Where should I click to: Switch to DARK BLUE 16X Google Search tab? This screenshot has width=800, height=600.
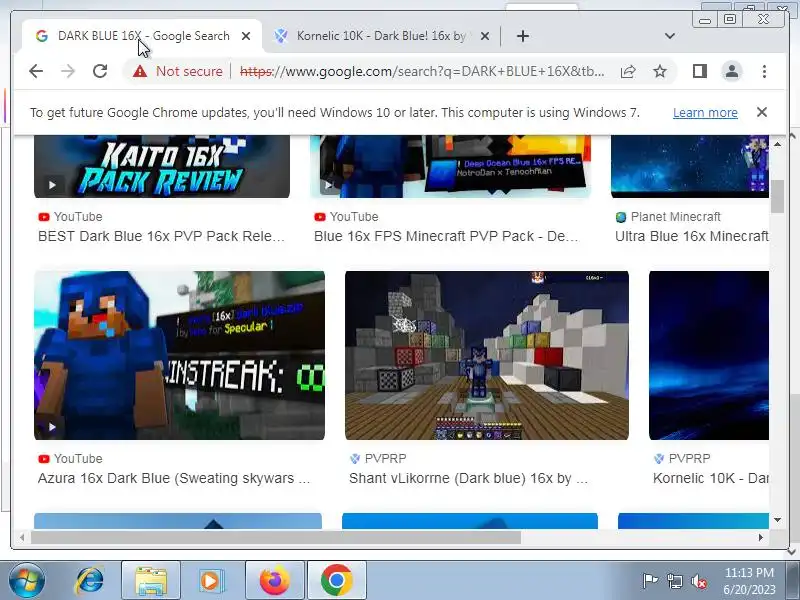coord(142,36)
